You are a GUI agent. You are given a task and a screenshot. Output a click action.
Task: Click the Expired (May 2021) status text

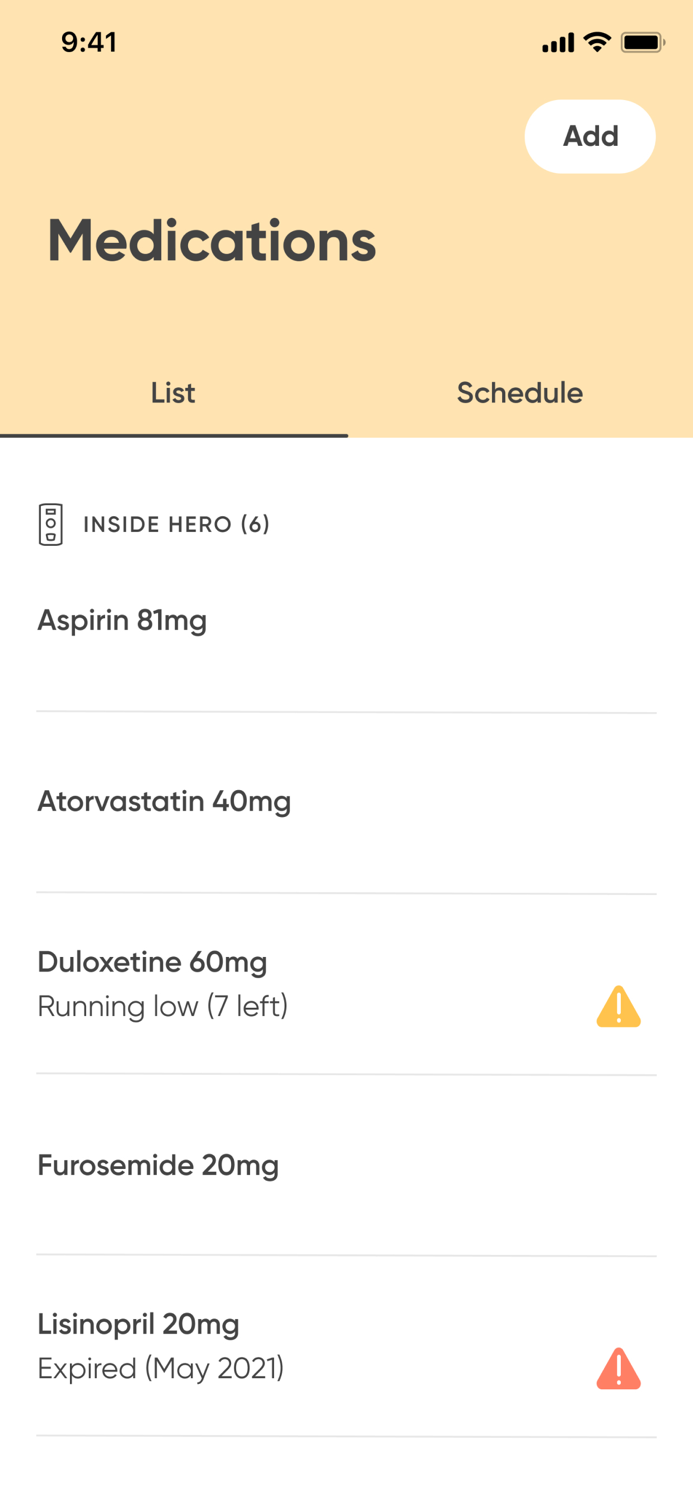click(161, 1368)
